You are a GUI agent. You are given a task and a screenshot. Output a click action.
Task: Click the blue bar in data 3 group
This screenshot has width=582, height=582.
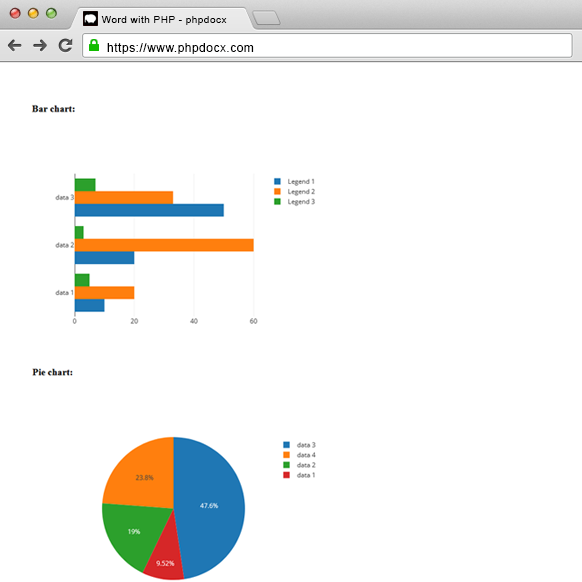pos(149,210)
